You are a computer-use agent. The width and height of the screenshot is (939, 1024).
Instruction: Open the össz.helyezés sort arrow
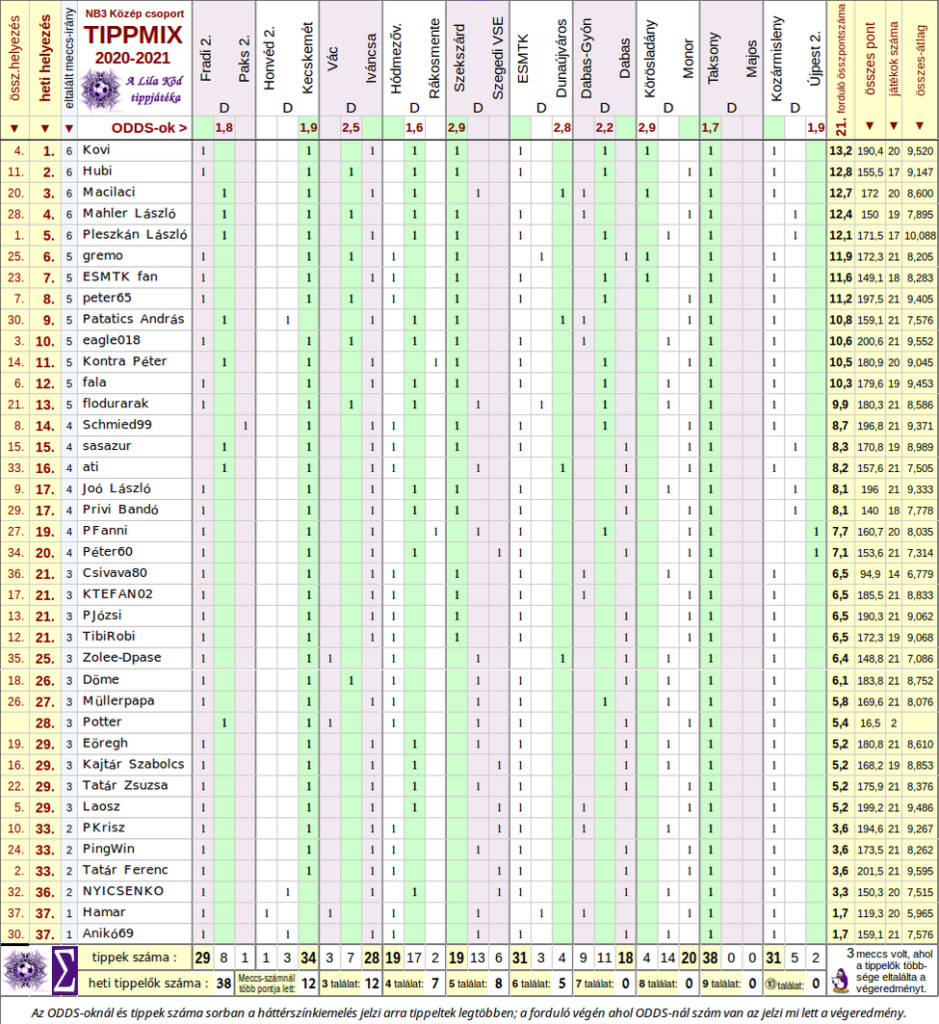[14, 128]
